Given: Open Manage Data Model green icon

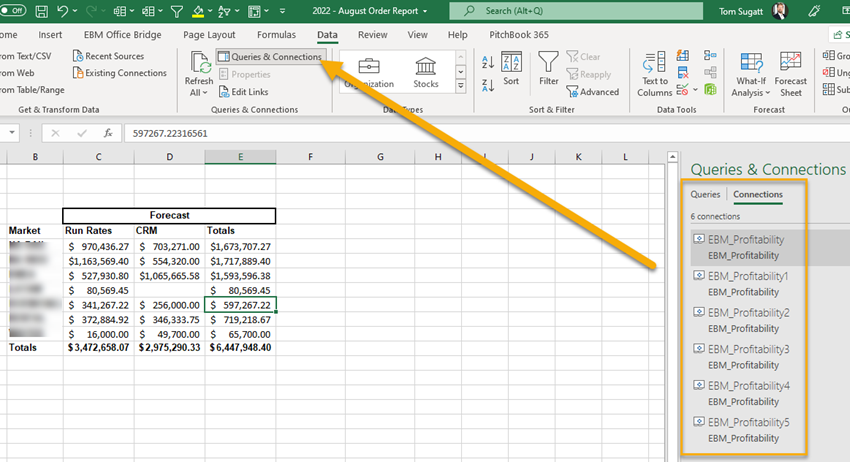Looking at the screenshot, I should coord(710,89).
